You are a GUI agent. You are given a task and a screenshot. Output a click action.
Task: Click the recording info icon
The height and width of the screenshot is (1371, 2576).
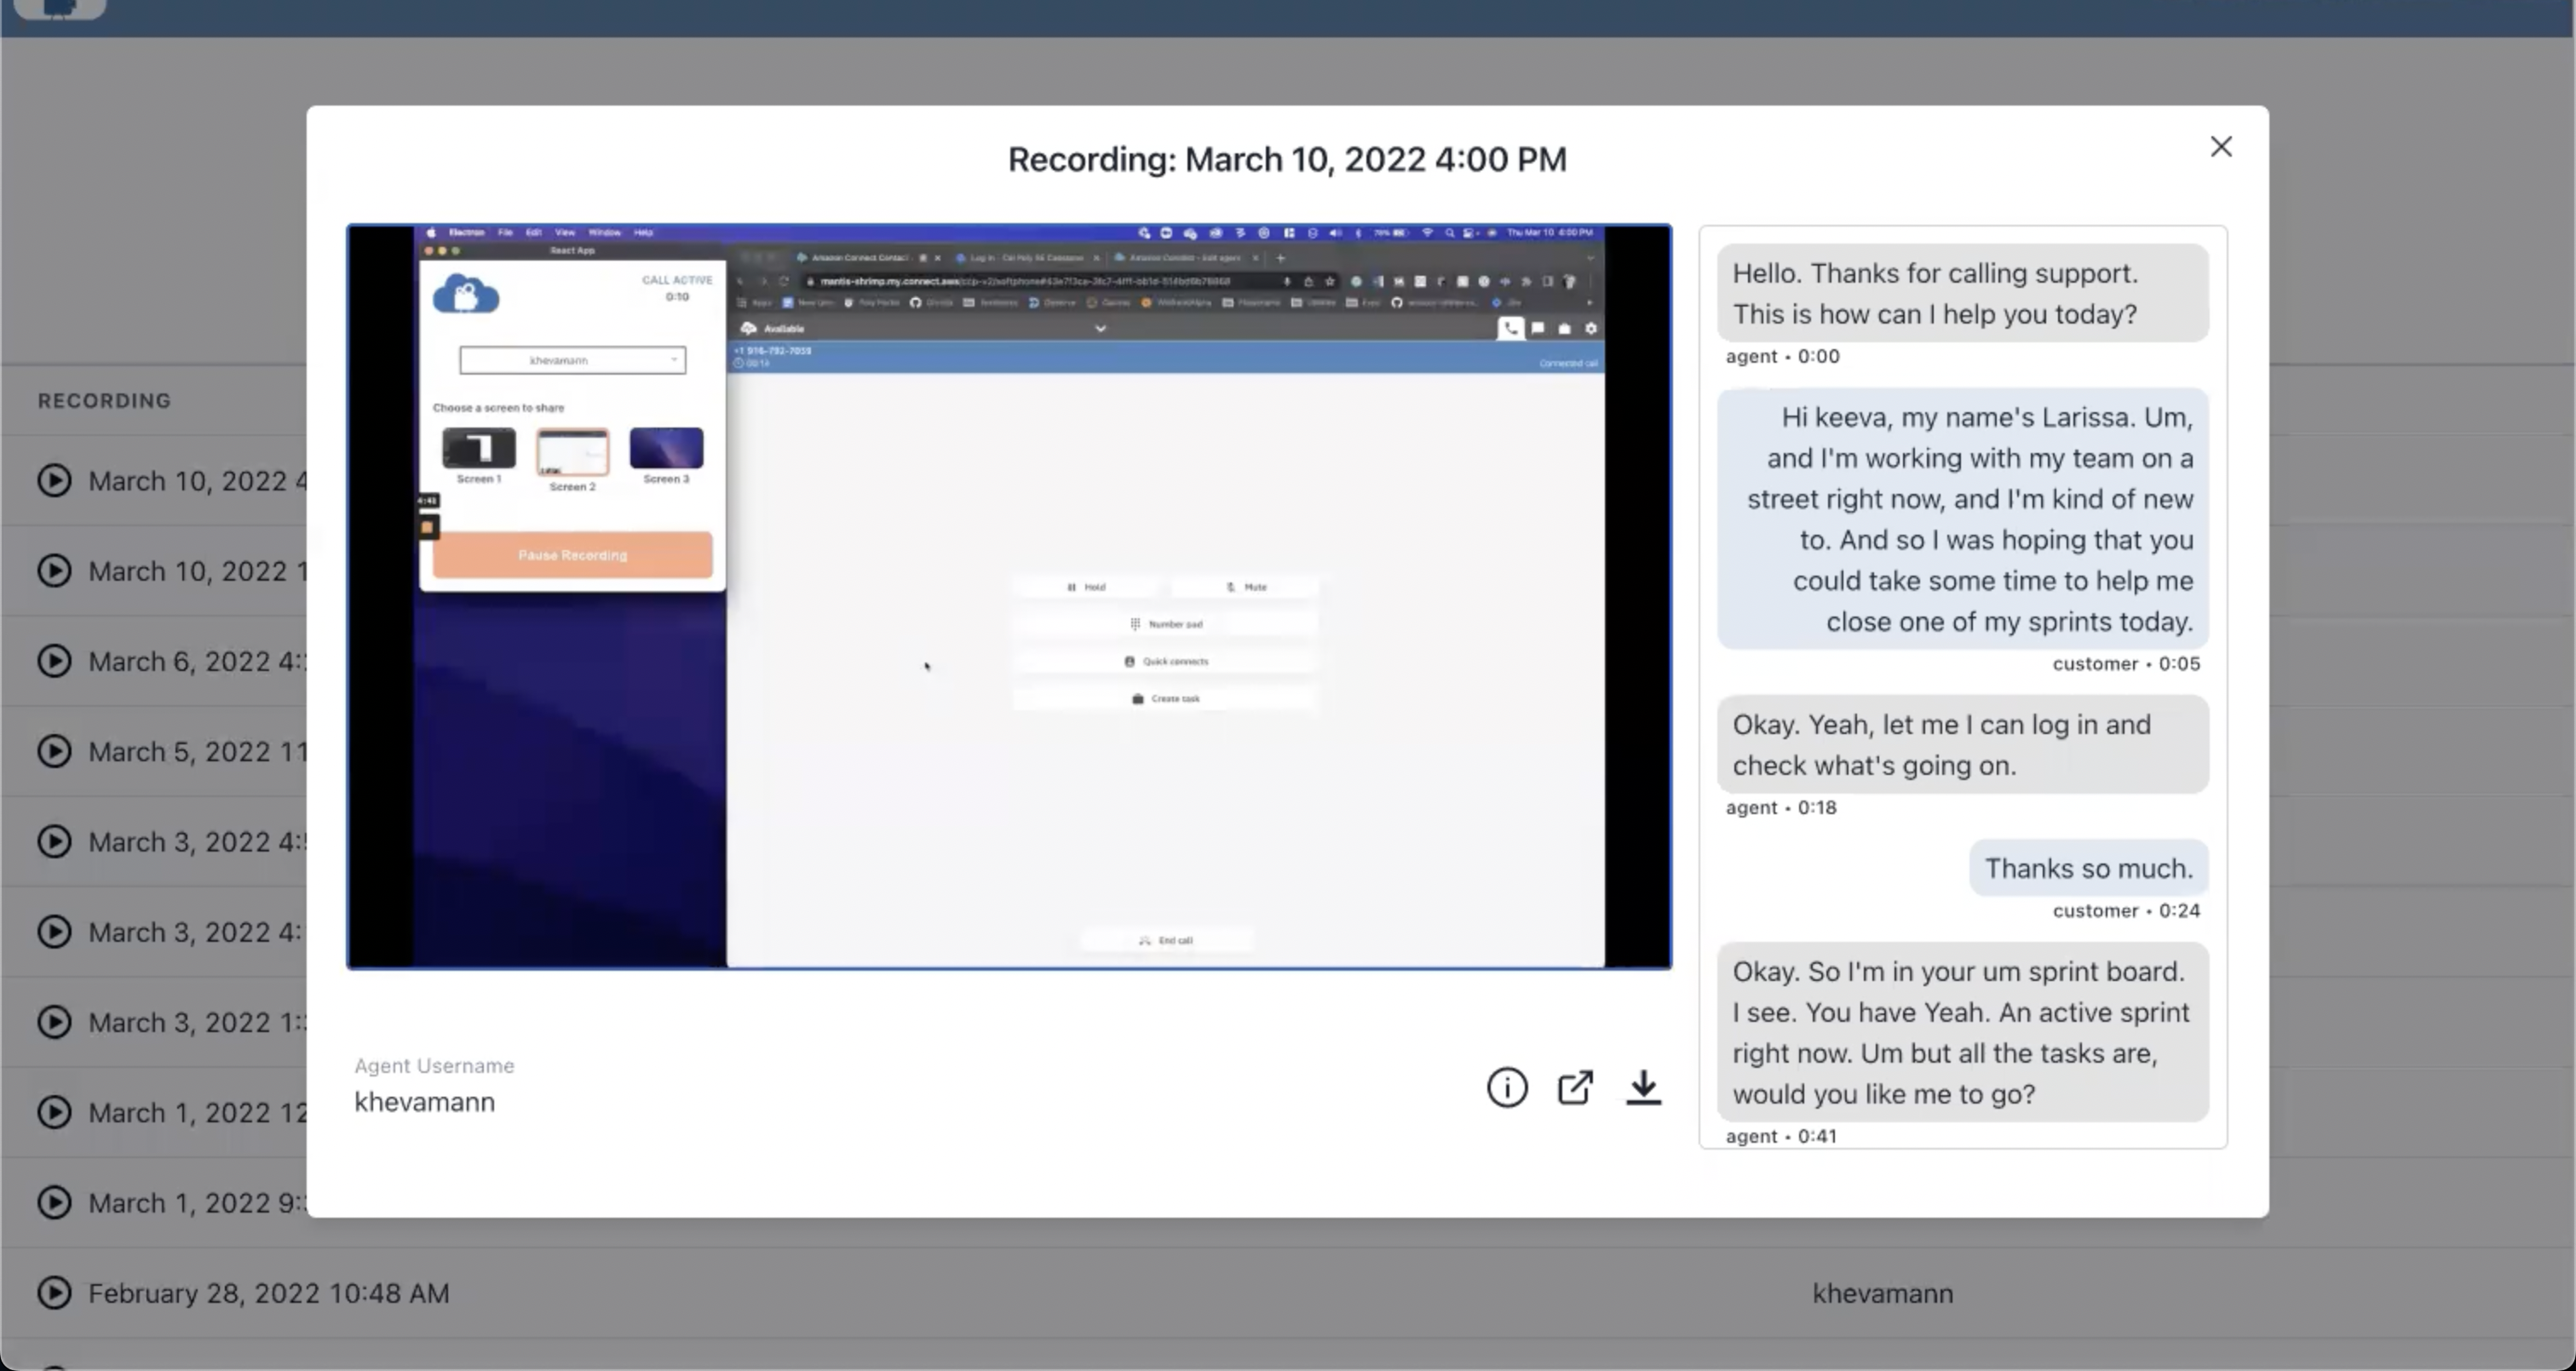click(1506, 1087)
